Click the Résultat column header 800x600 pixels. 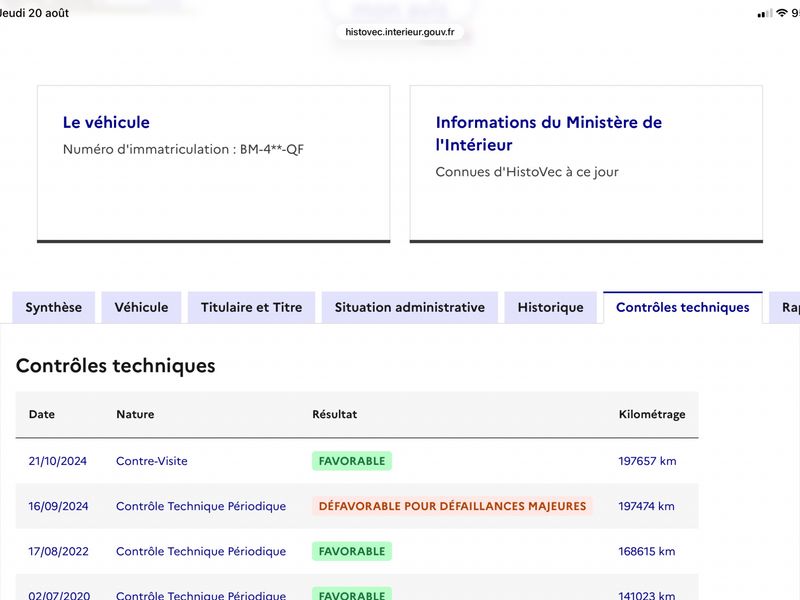(x=335, y=414)
